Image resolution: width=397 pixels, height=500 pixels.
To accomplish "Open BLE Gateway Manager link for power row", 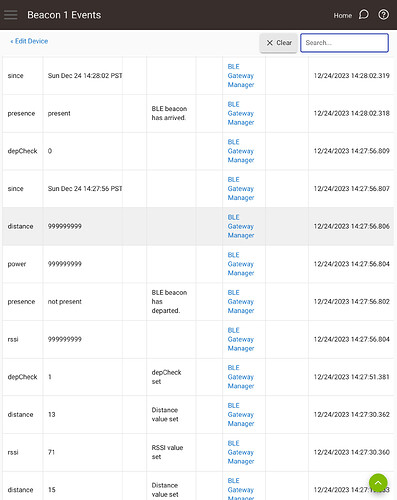I will point(241,264).
